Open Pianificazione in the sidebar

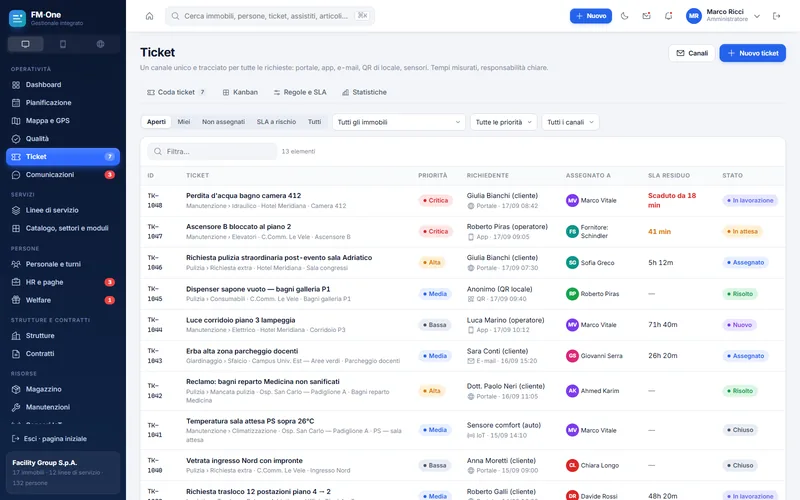(63, 103)
